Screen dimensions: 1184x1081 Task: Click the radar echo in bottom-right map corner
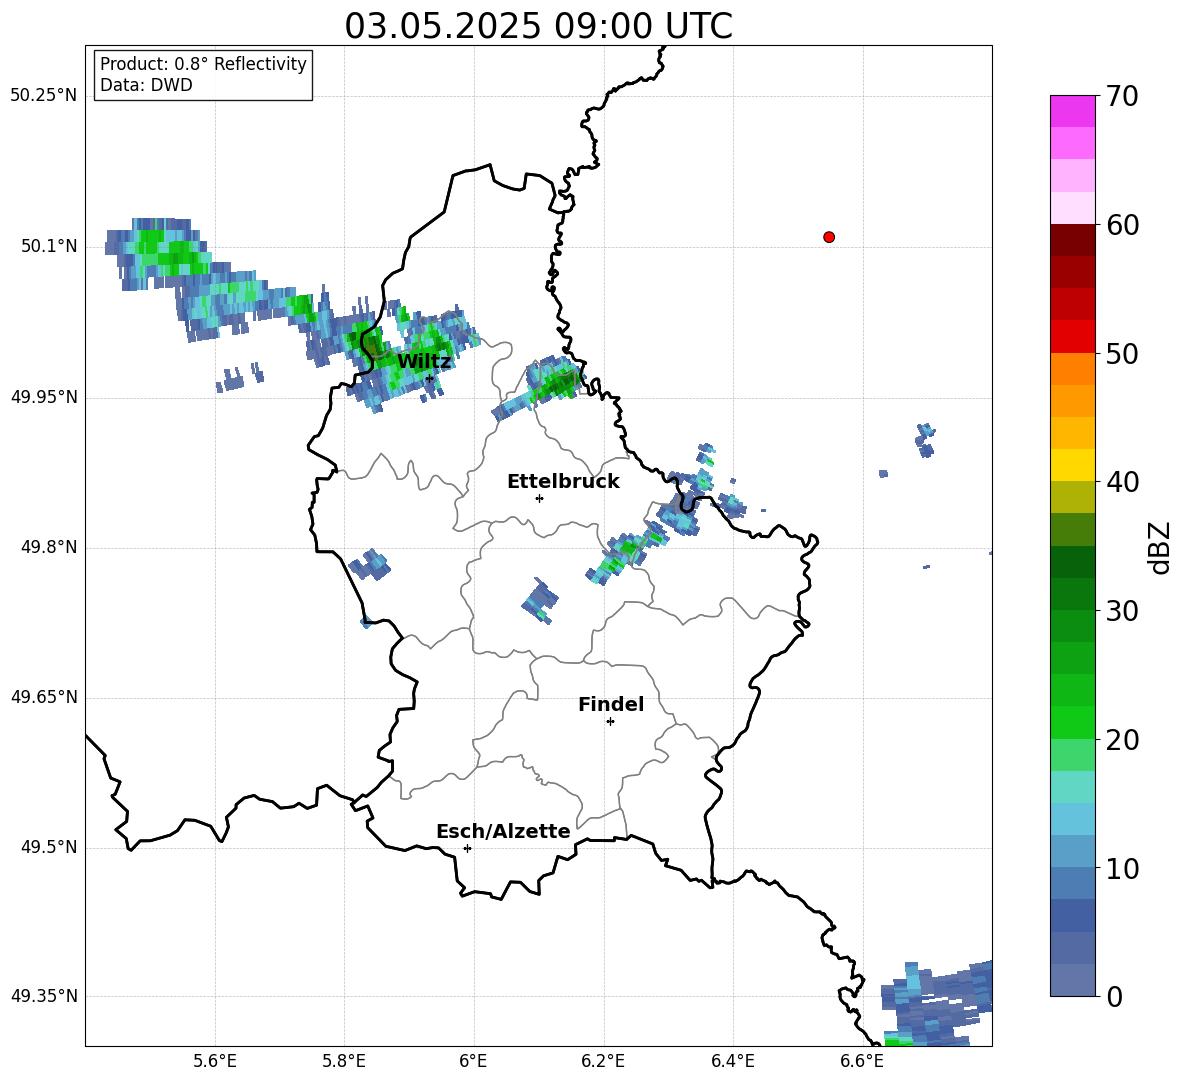tap(937, 1003)
